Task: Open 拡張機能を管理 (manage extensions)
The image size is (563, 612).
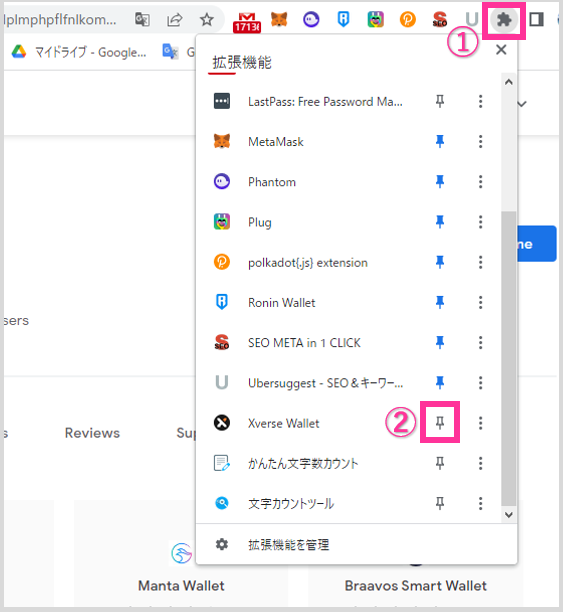Action: pyautogui.click(x=288, y=544)
